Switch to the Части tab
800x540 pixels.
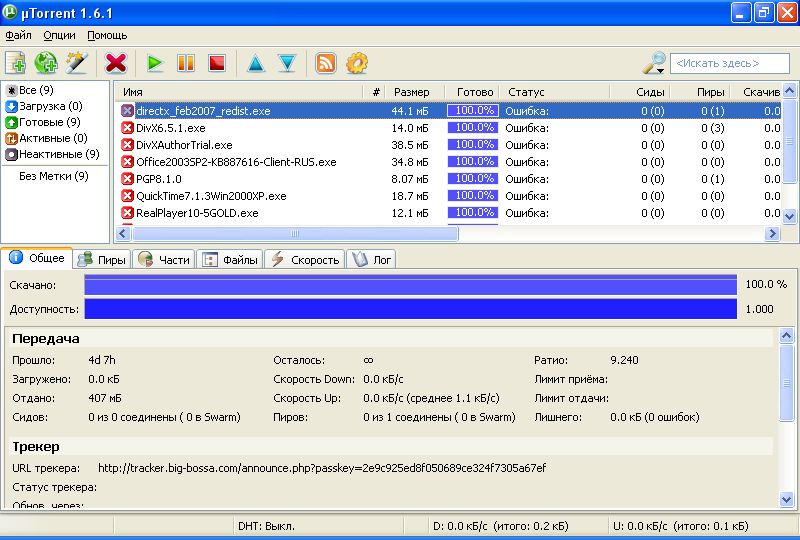click(x=164, y=260)
